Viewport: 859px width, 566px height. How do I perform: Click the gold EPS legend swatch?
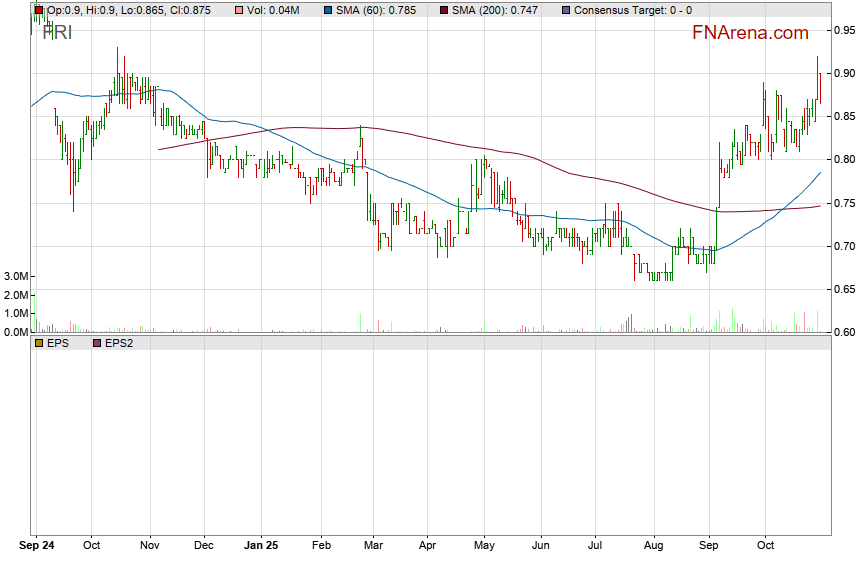click(38, 343)
